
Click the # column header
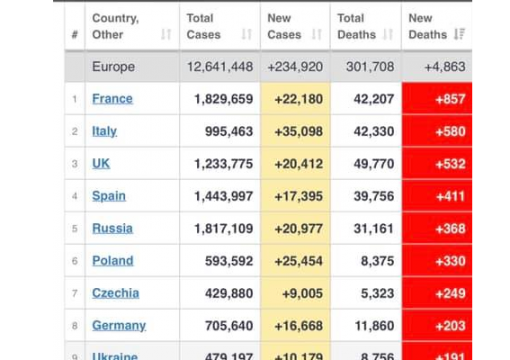[75, 34]
